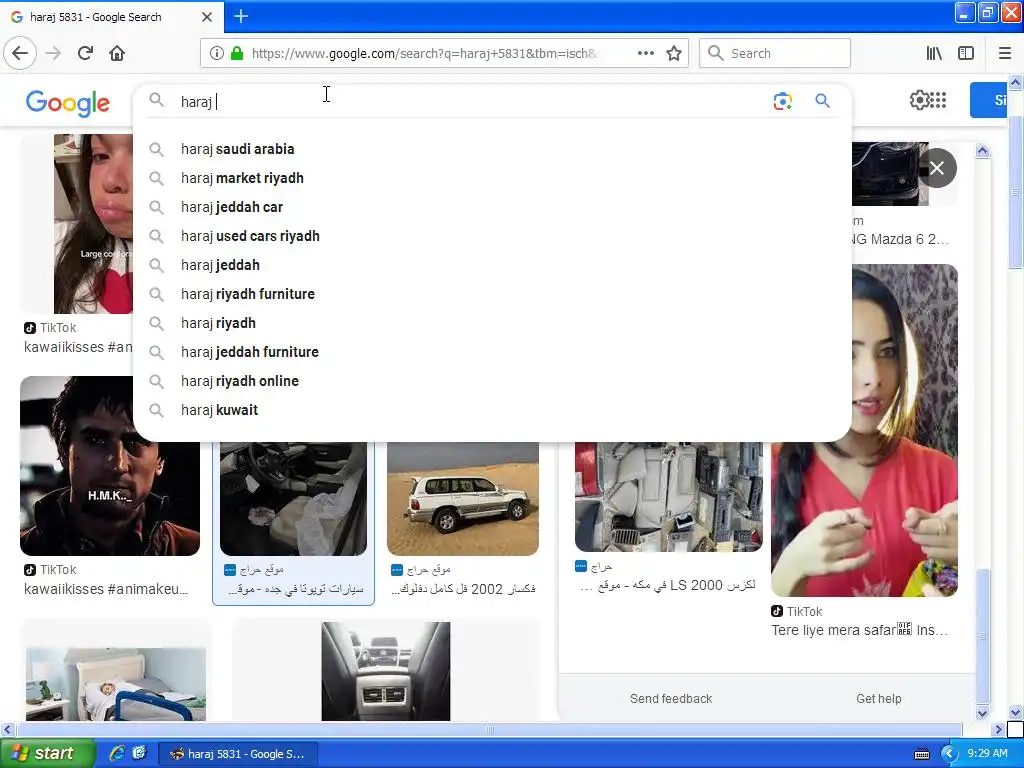Open the LS 2000 car parts thumbnail
Image resolution: width=1024 pixels, height=768 pixels.
[x=669, y=497]
